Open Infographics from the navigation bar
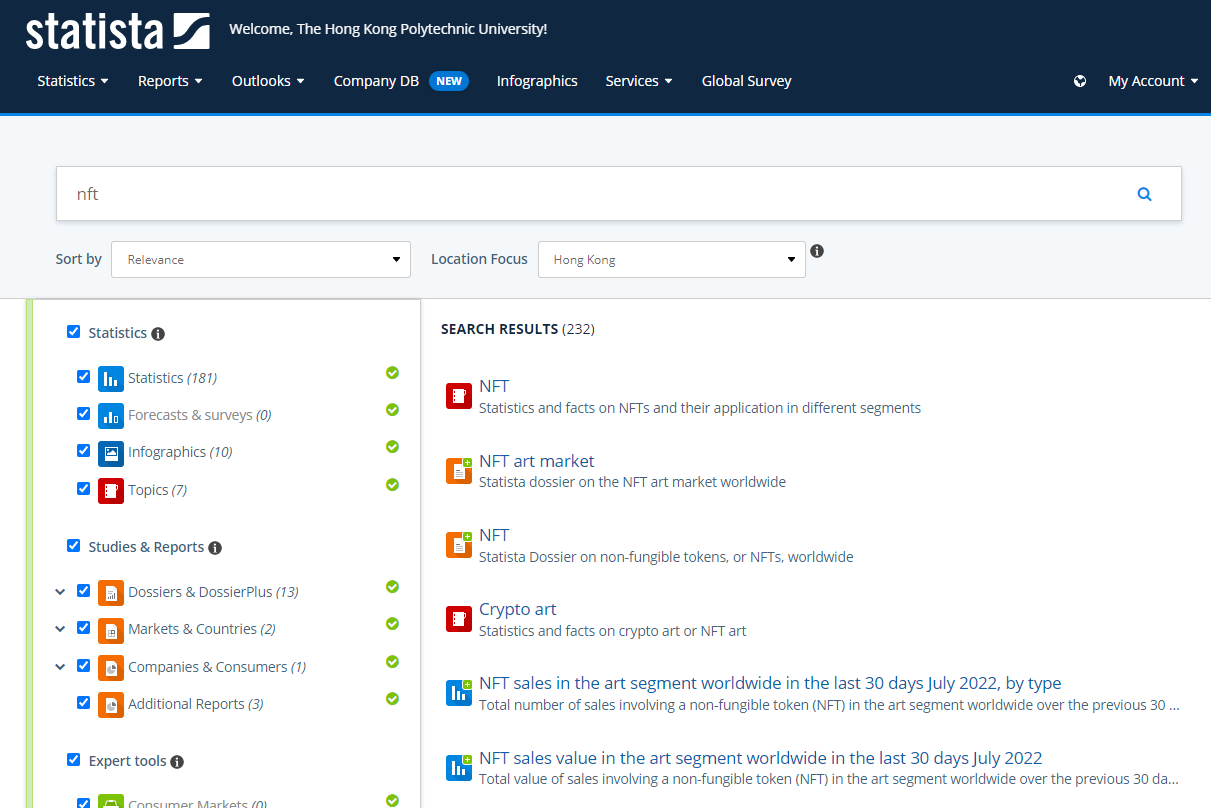This screenshot has width=1211, height=808. [537, 81]
